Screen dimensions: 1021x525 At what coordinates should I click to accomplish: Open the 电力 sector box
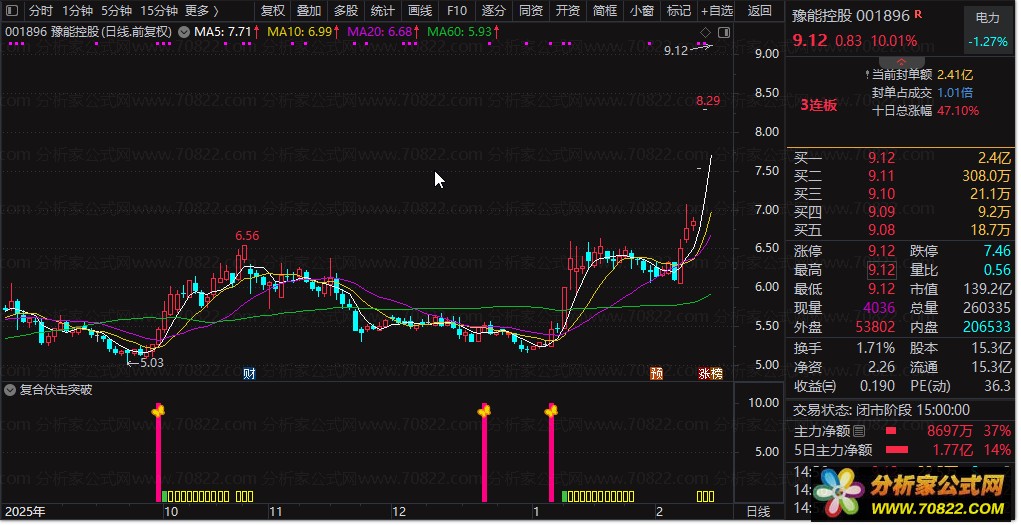coord(987,29)
